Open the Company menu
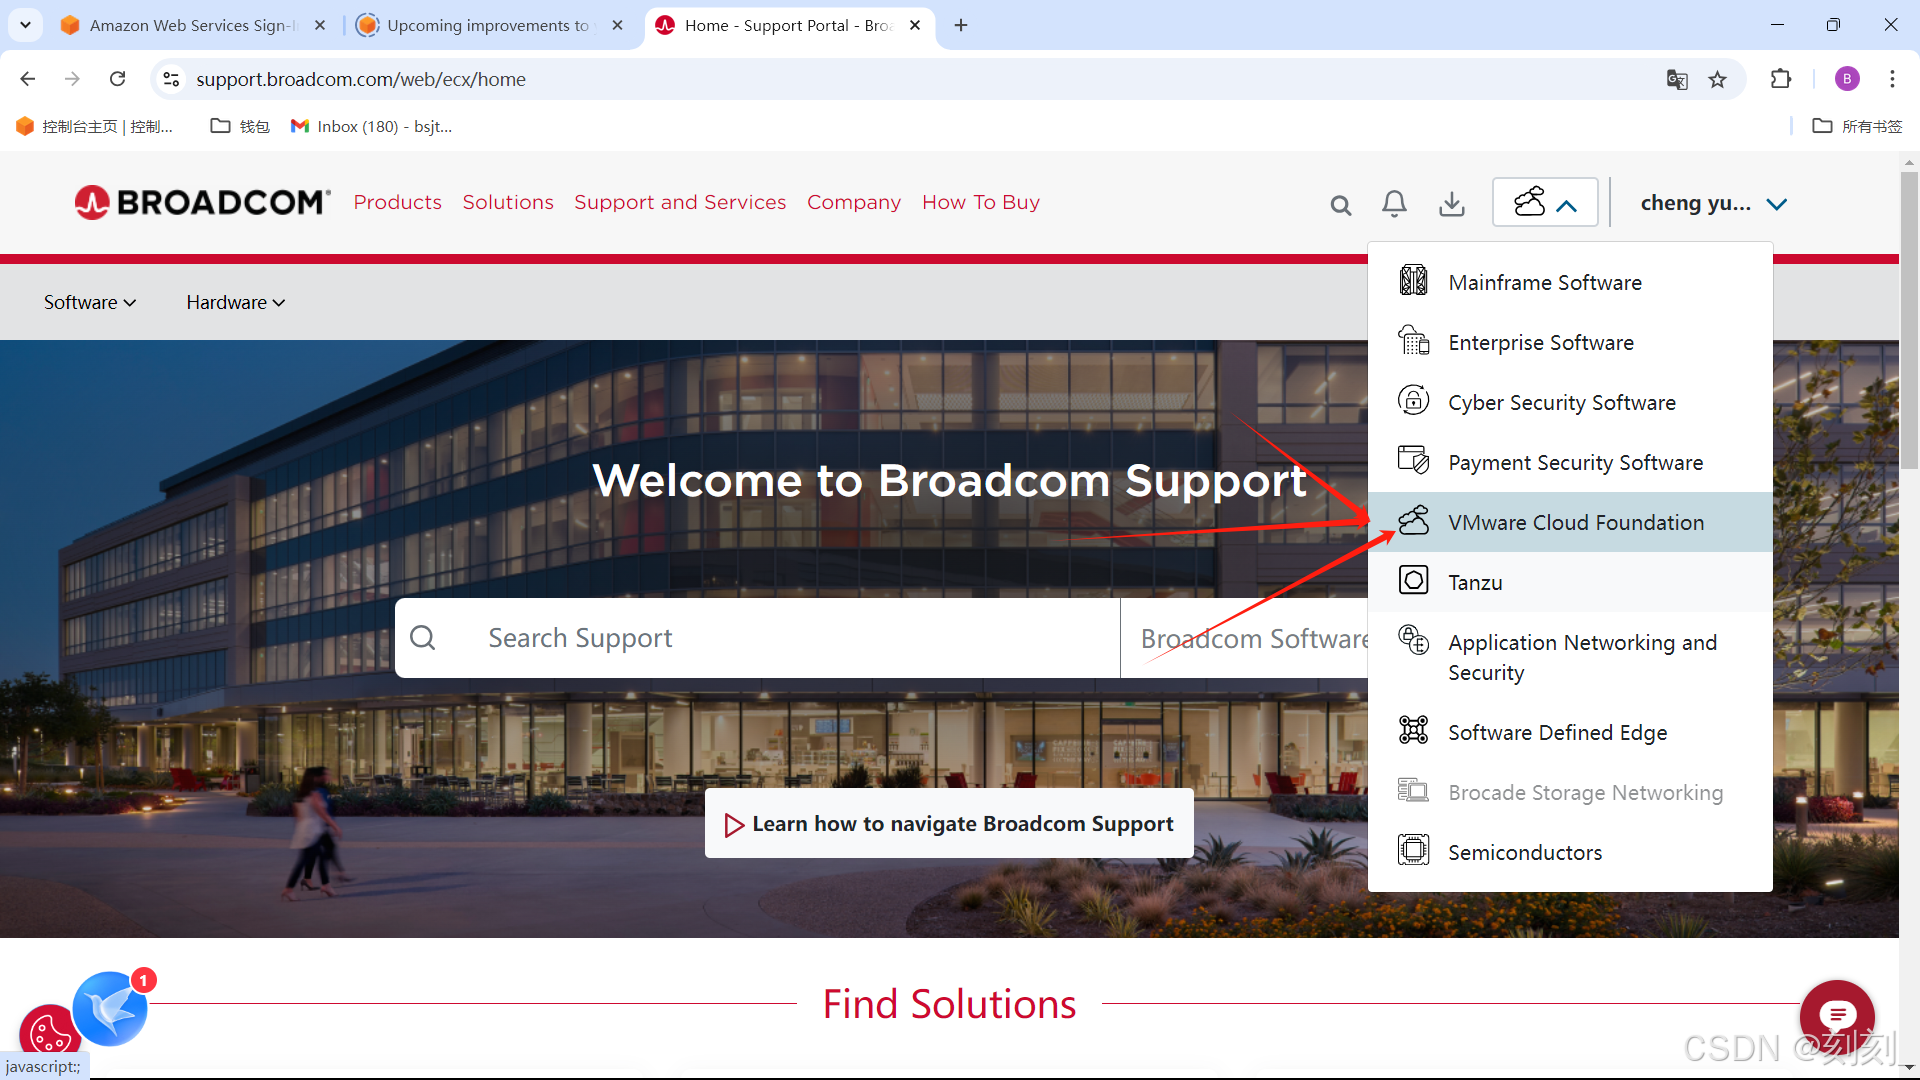 click(x=854, y=202)
